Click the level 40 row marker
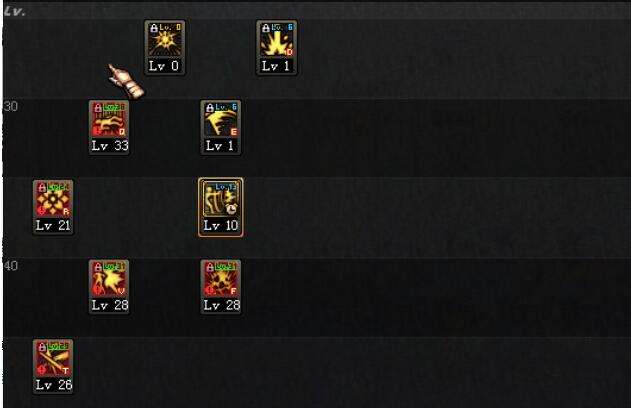Image resolution: width=631 pixels, height=408 pixels. click(11, 266)
